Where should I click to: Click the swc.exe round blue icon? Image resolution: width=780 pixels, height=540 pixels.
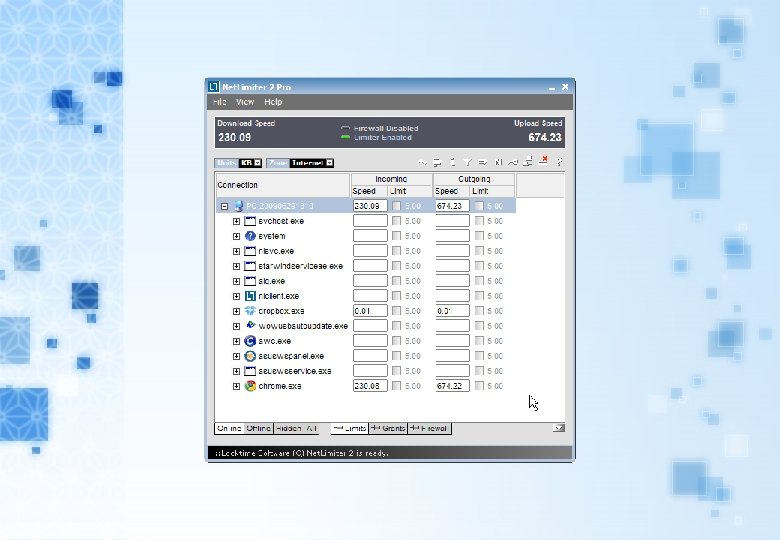click(250, 341)
